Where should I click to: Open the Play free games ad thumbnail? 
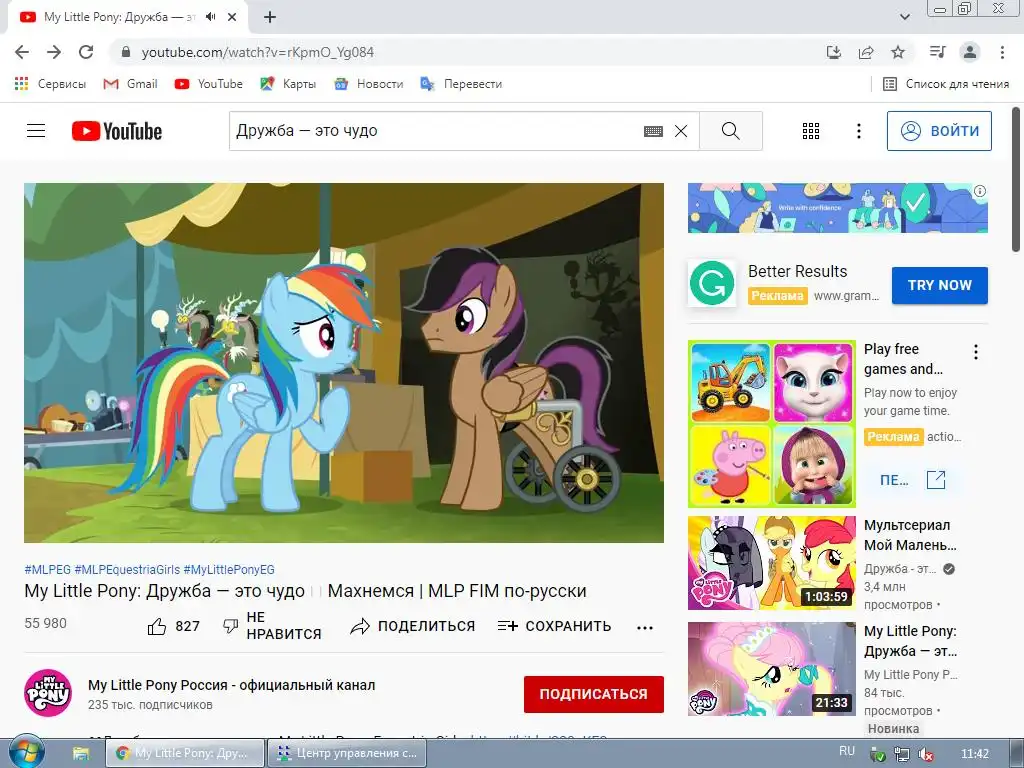click(772, 424)
